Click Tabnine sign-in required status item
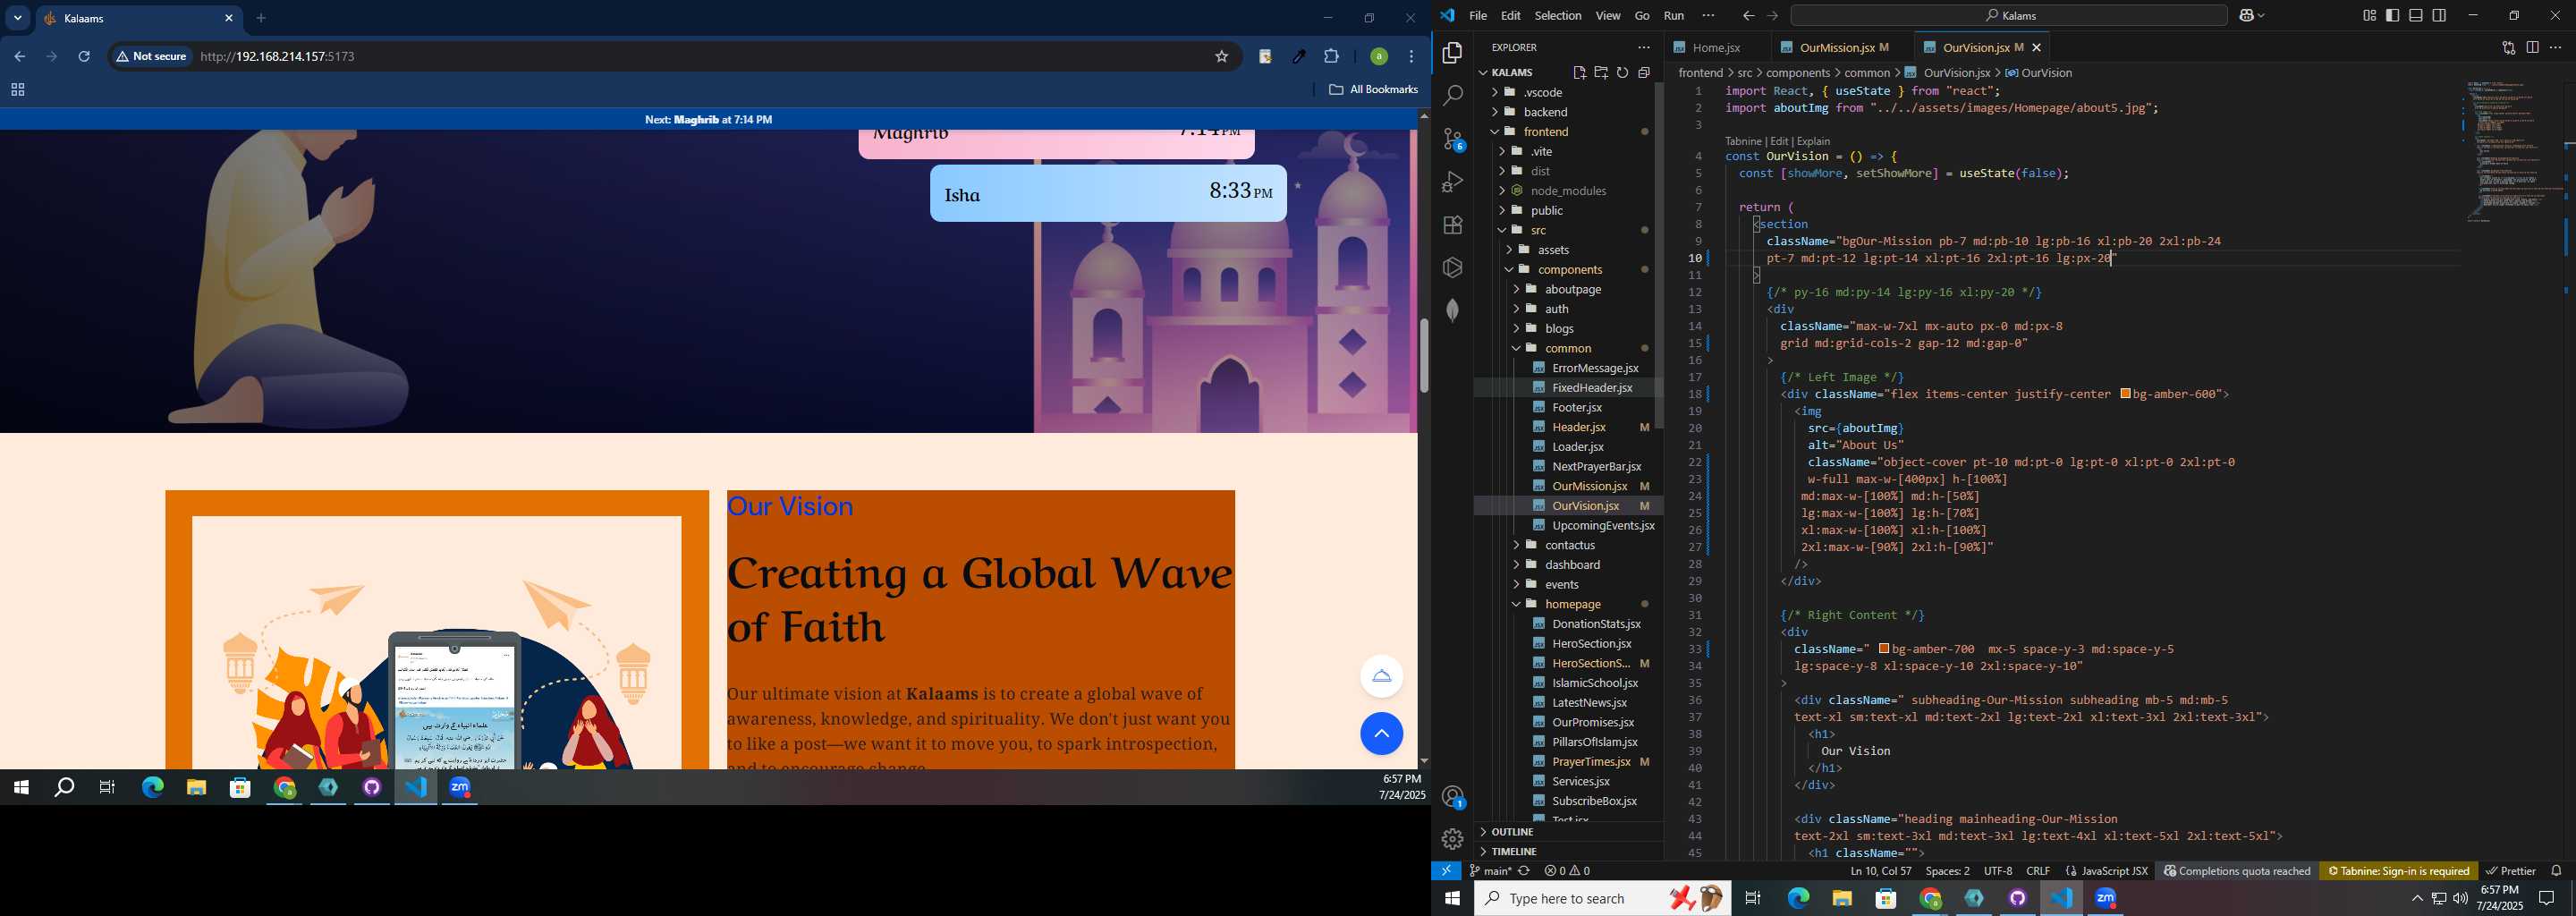 (x=2398, y=871)
